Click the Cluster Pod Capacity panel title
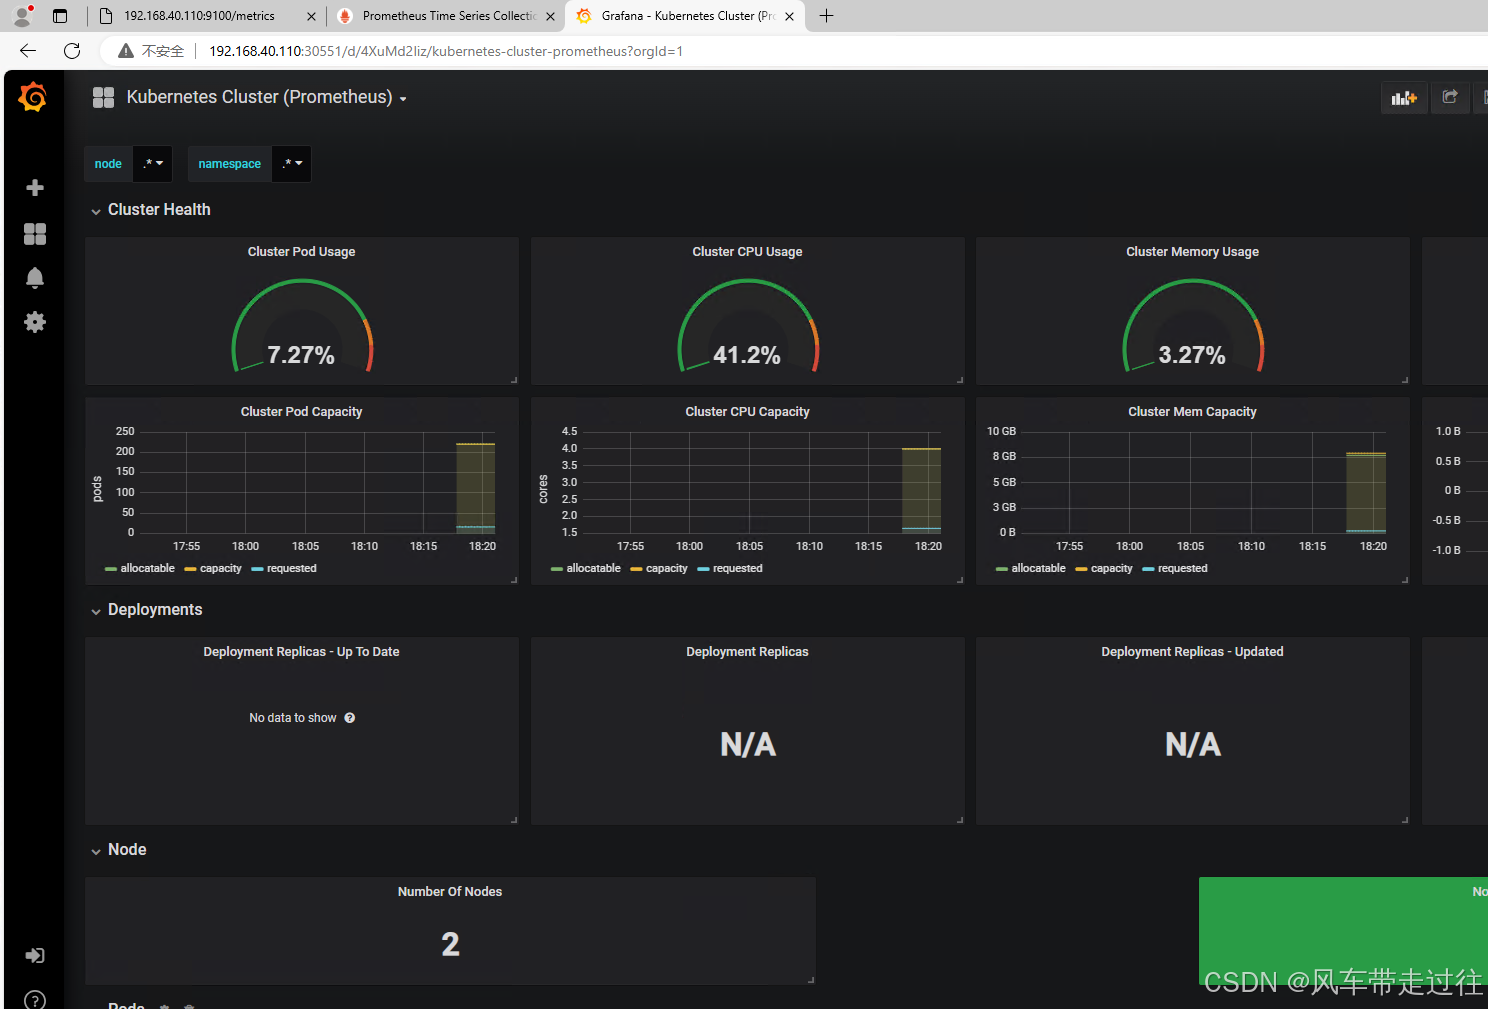This screenshot has width=1488, height=1009. click(x=302, y=412)
